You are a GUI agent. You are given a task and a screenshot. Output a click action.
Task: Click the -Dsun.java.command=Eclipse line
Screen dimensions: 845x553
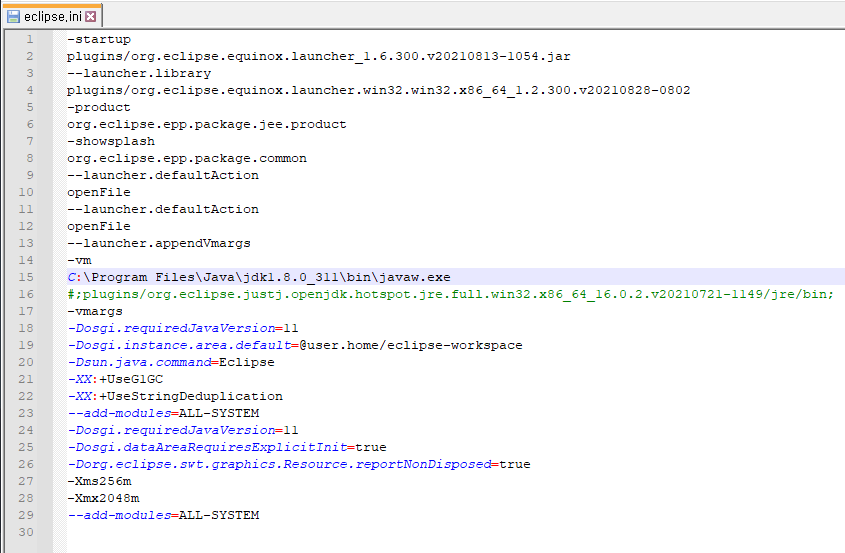pyautogui.click(x=171, y=362)
